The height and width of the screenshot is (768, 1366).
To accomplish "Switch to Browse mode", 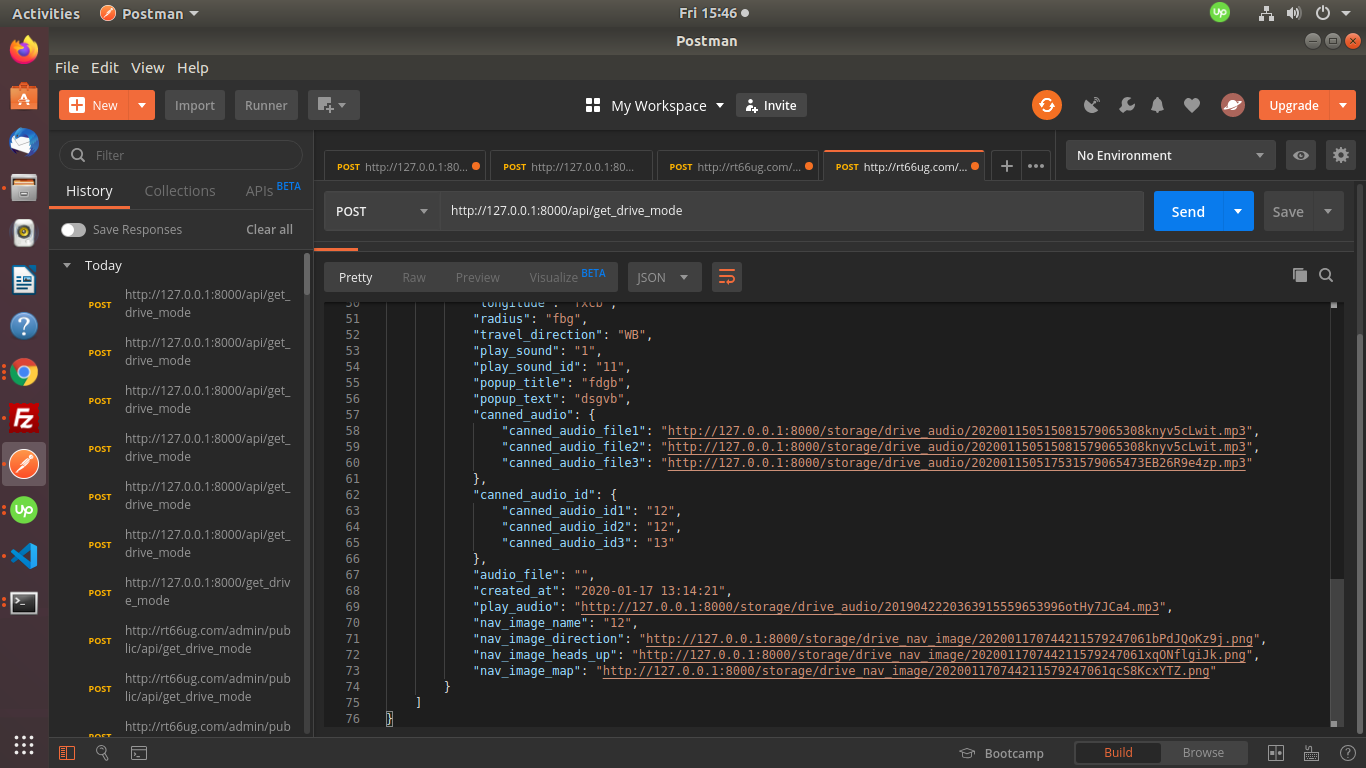I will tap(1203, 753).
